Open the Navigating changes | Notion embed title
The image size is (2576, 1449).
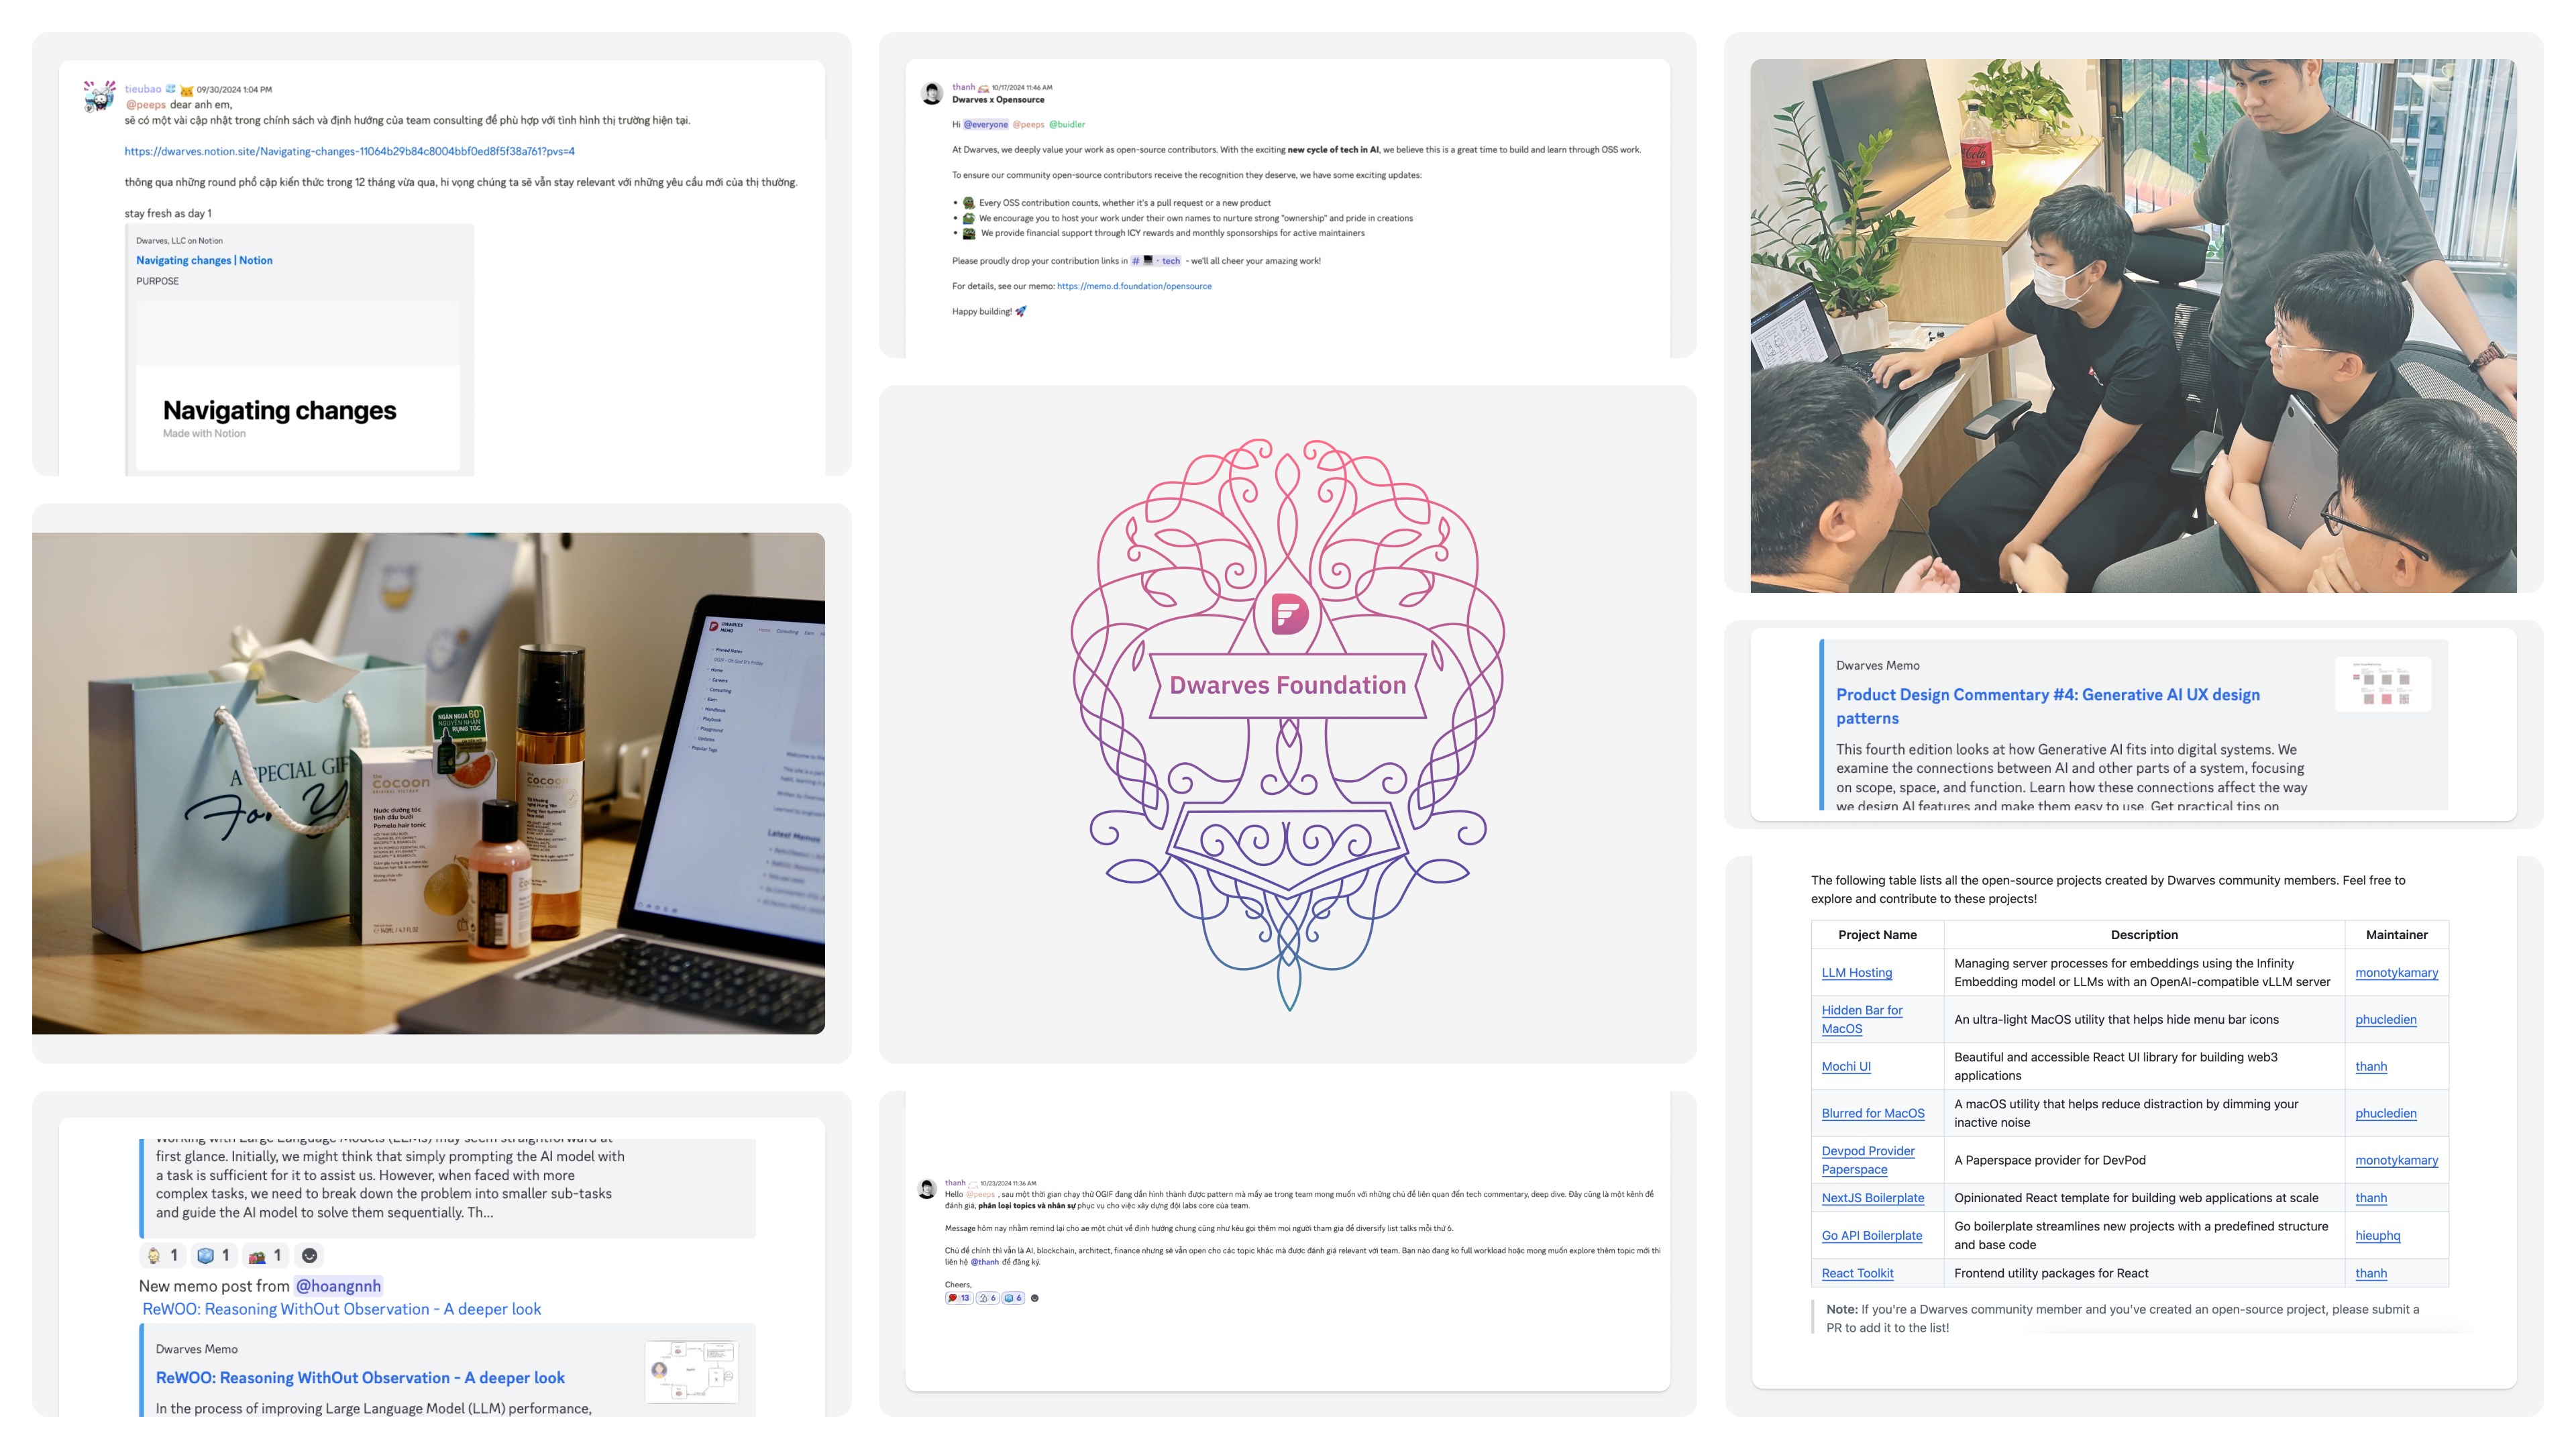(x=204, y=260)
